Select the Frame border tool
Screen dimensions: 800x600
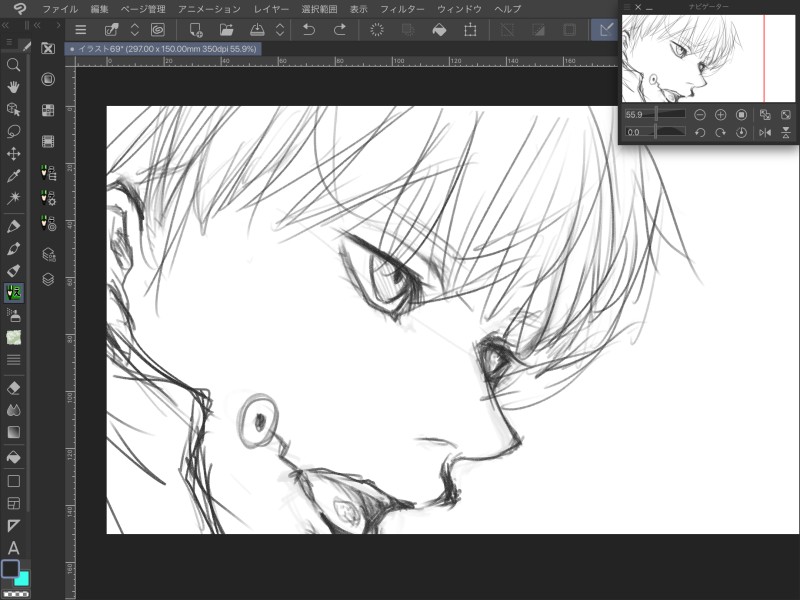(x=13, y=504)
